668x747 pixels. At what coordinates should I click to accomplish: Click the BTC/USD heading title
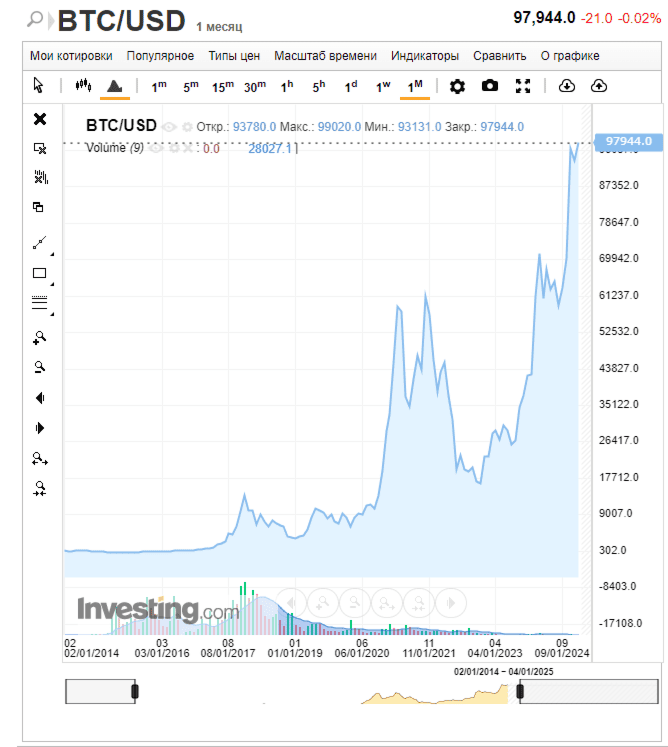coord(121,21)
